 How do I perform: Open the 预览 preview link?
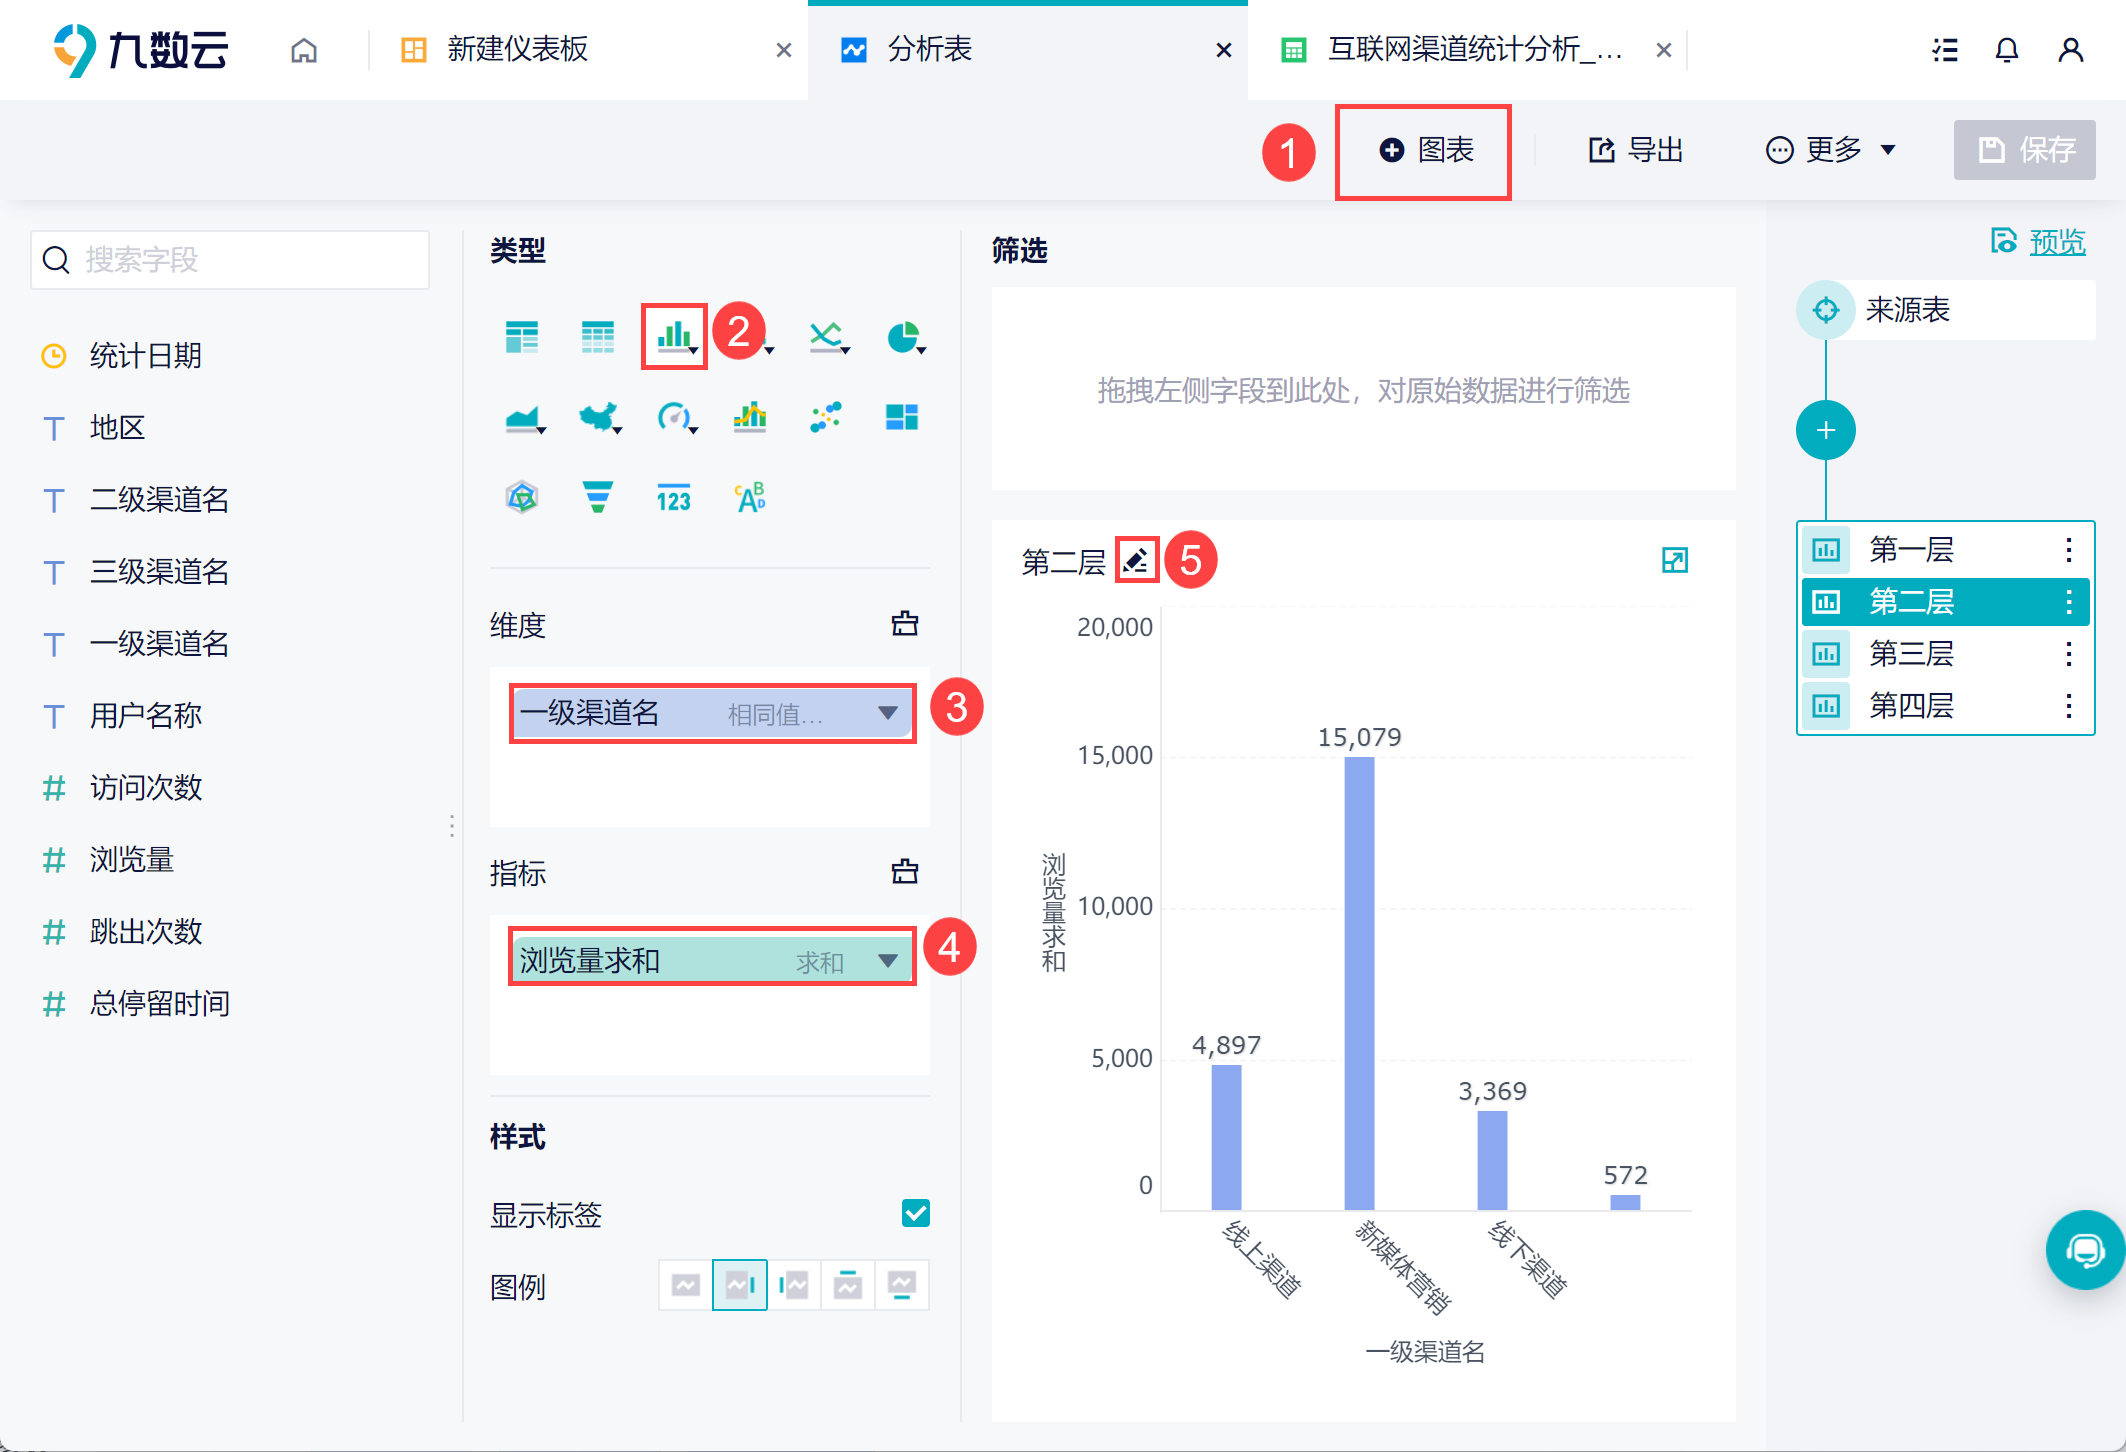point(2056,242)
